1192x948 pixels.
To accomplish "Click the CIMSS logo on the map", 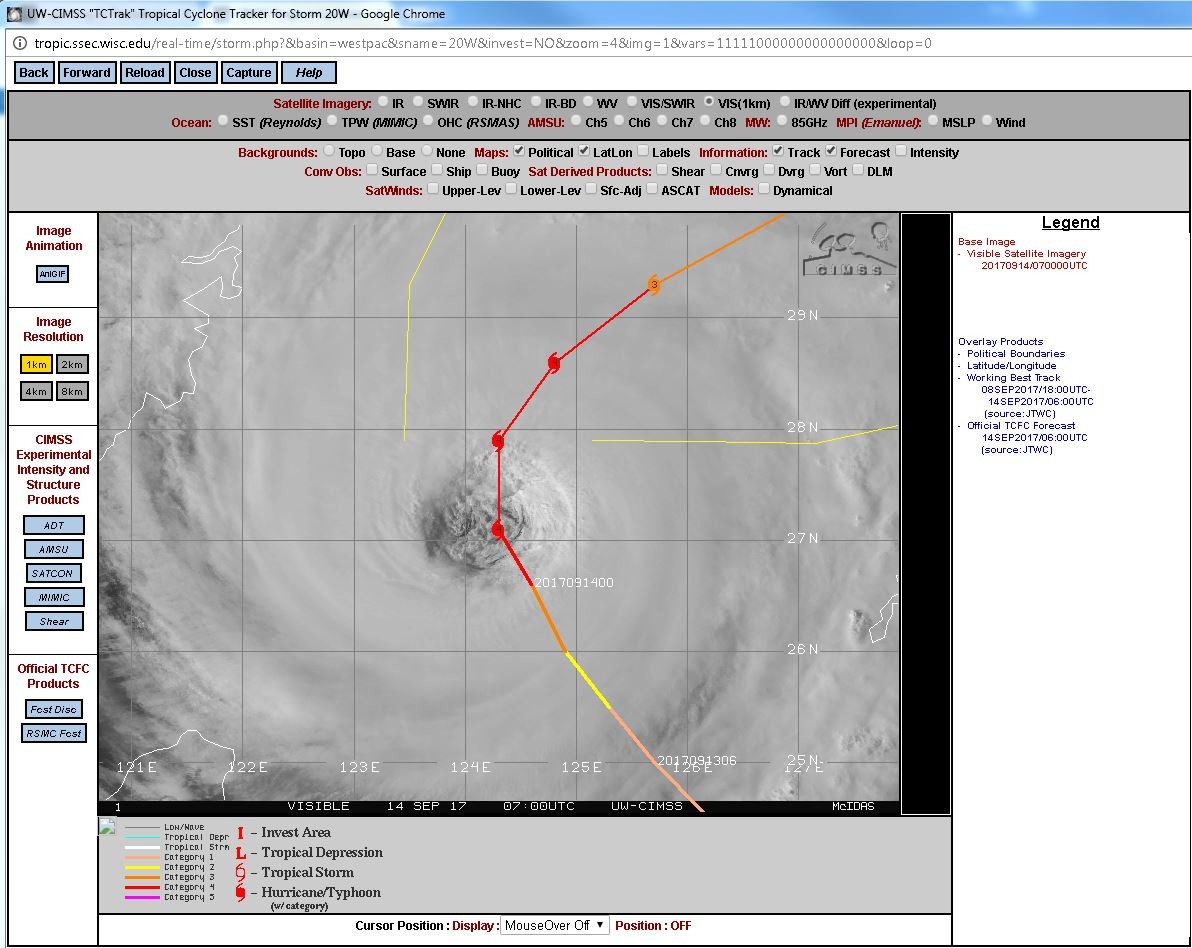I will point(851,249).
